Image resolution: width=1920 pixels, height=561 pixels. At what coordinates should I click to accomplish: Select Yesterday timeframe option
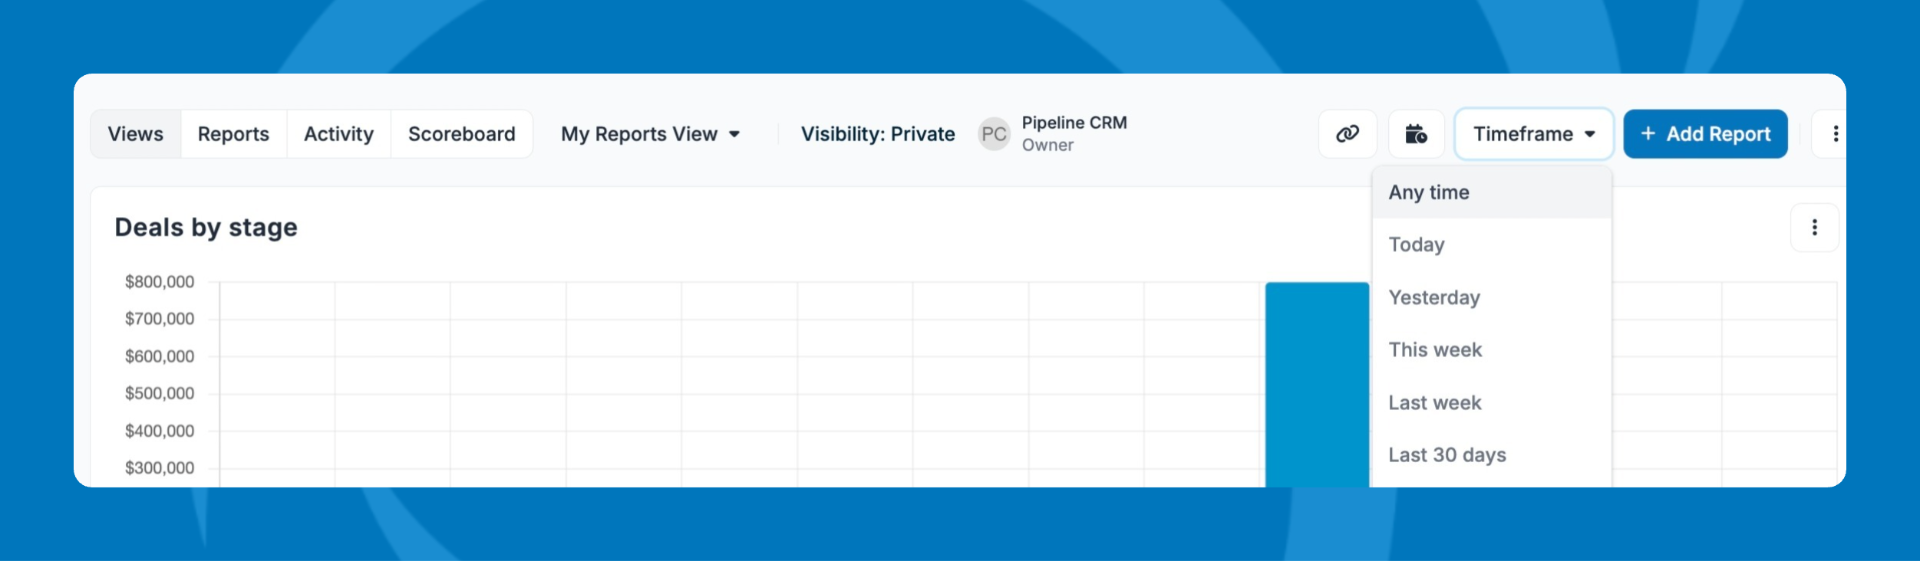click(x=1434, y=298)
